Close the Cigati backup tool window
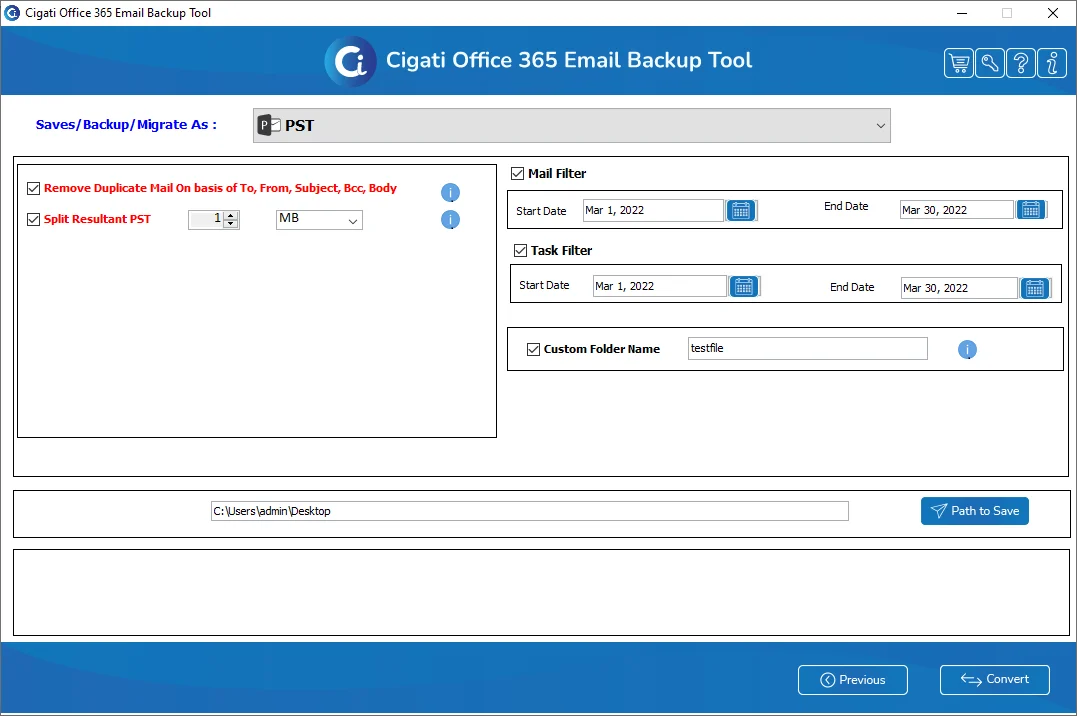This screenshot has width=1077, height=716. click(1052, 13)
